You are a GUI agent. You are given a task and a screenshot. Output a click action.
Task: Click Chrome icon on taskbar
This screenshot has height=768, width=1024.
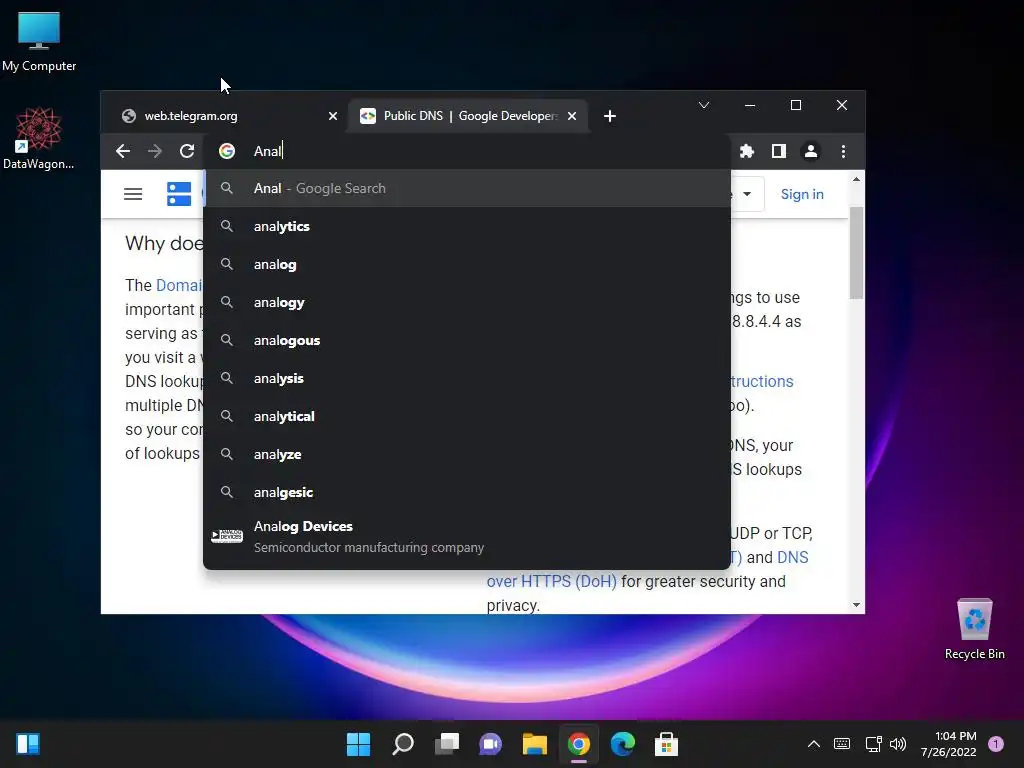579,744
